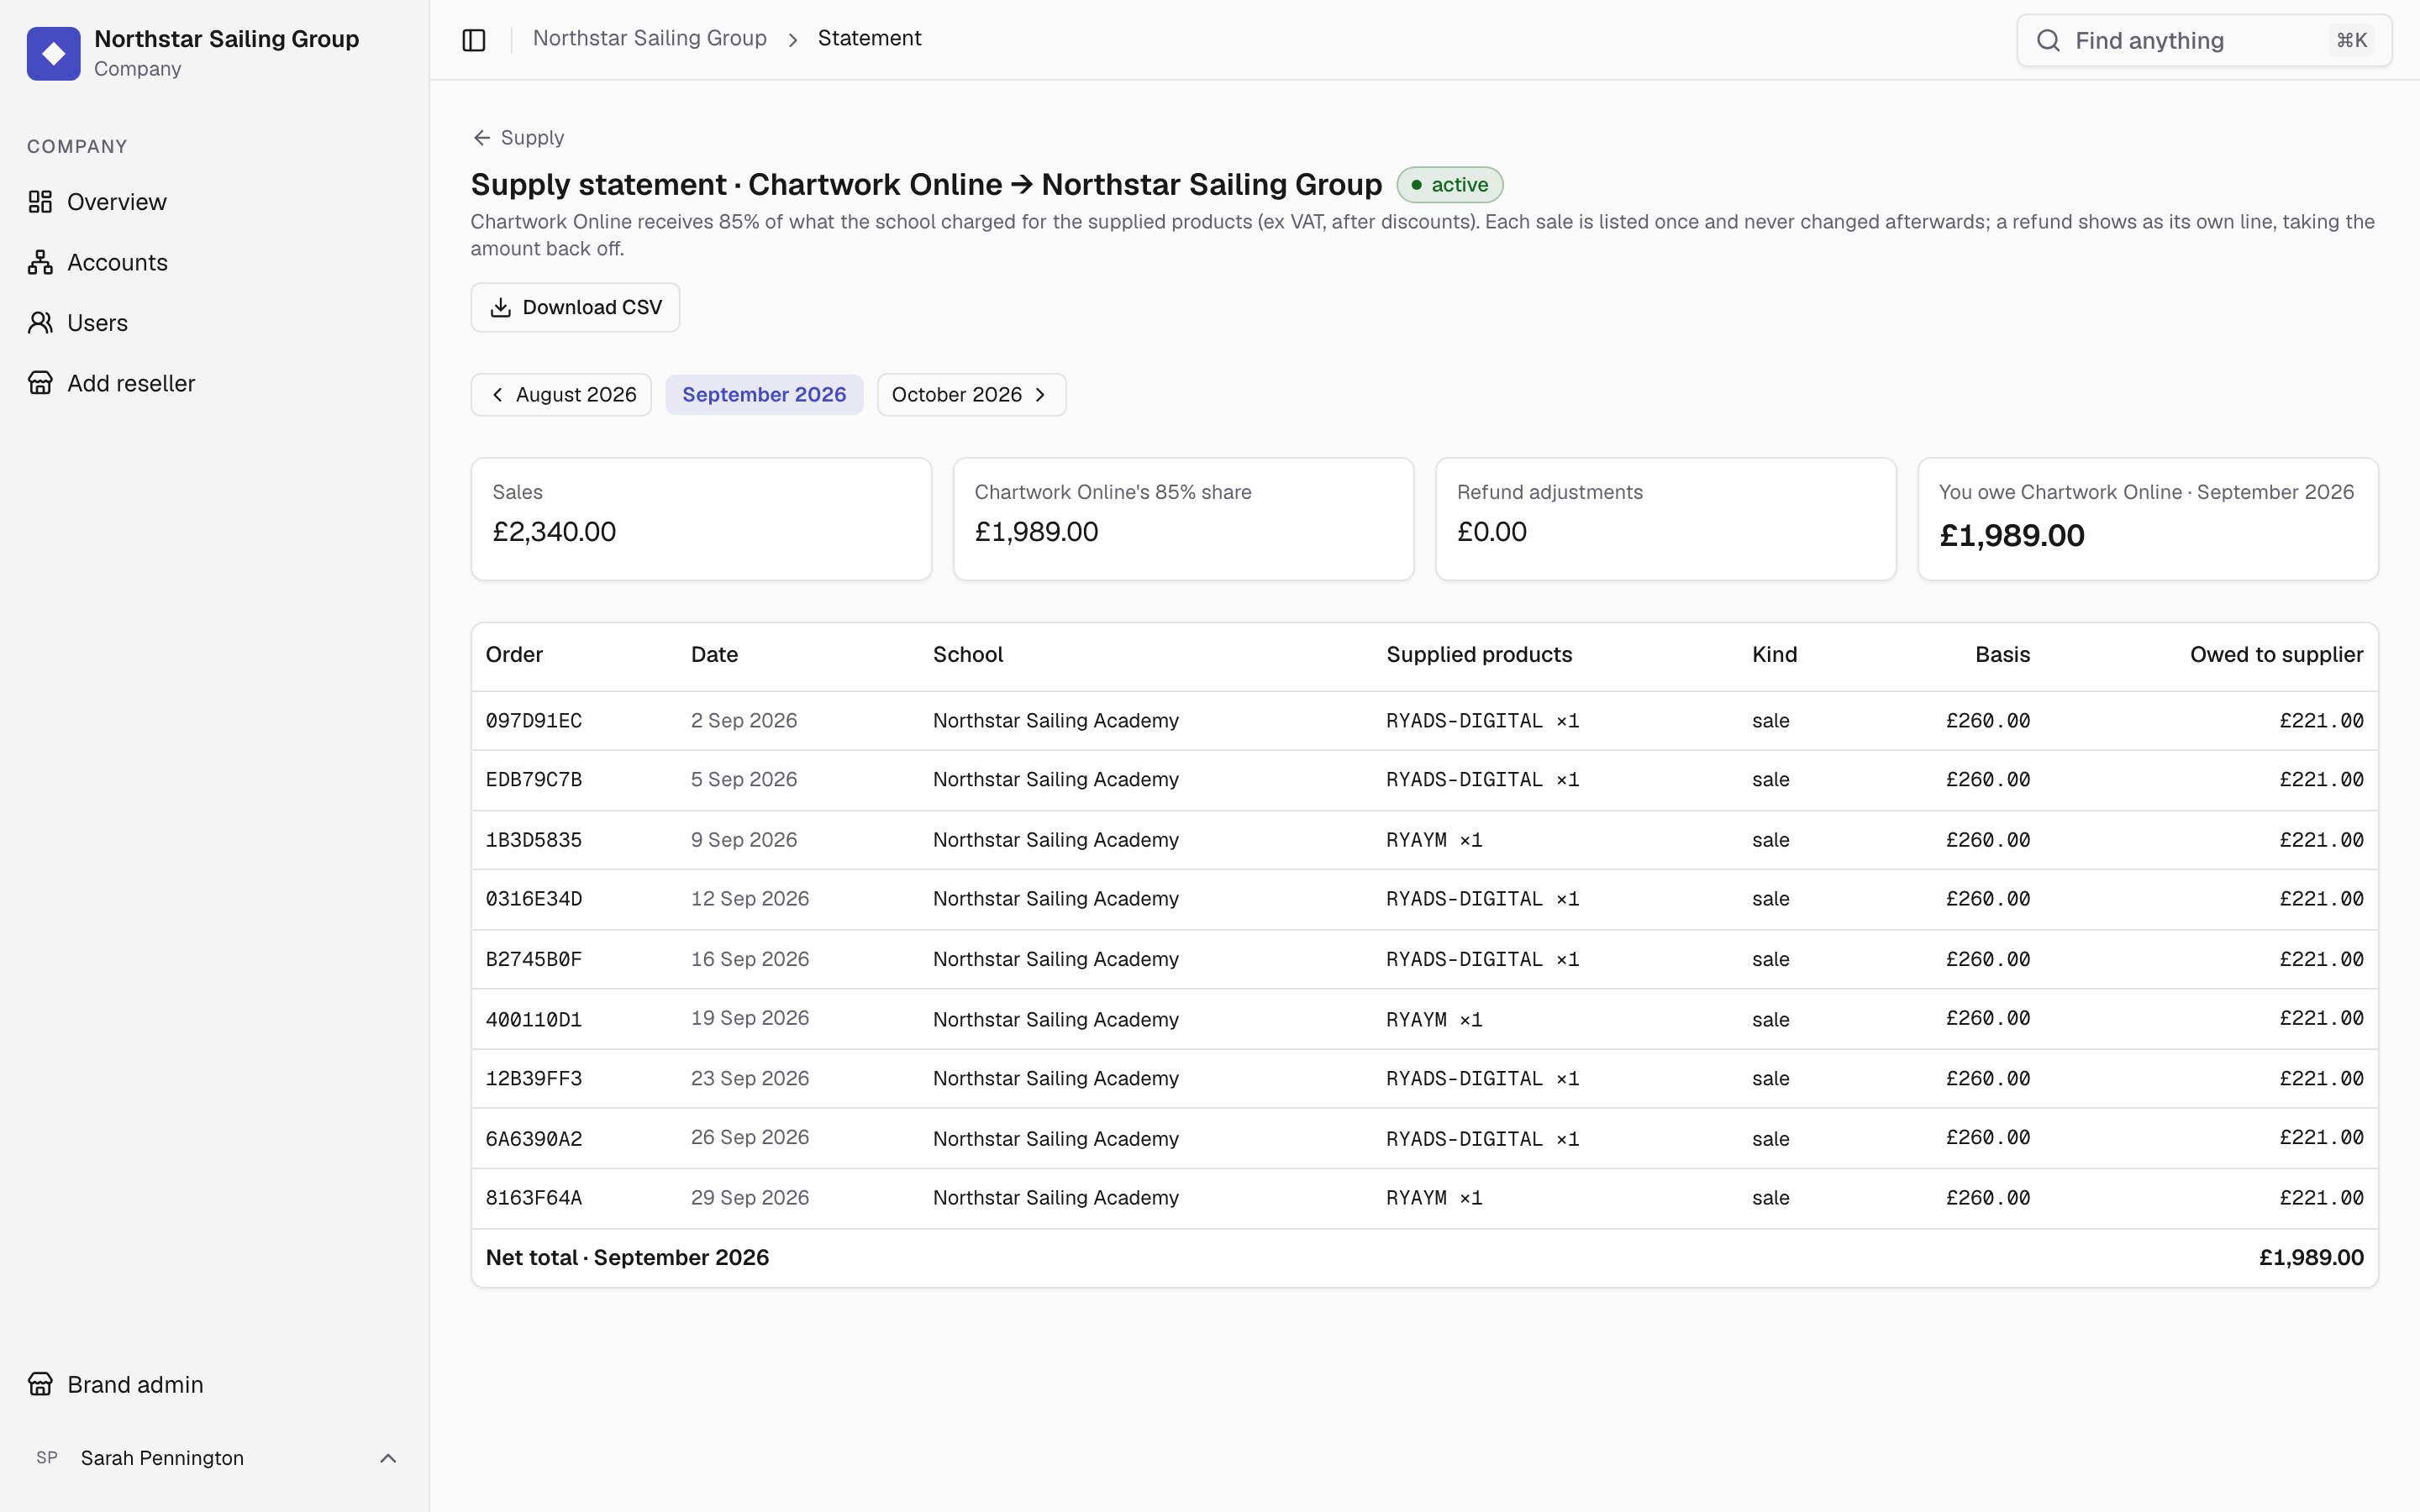Image resolution: width=2420 pixels, height=1512 pixels.
Task: Open Add reseller menu item
Action: [x=214, y=383]
